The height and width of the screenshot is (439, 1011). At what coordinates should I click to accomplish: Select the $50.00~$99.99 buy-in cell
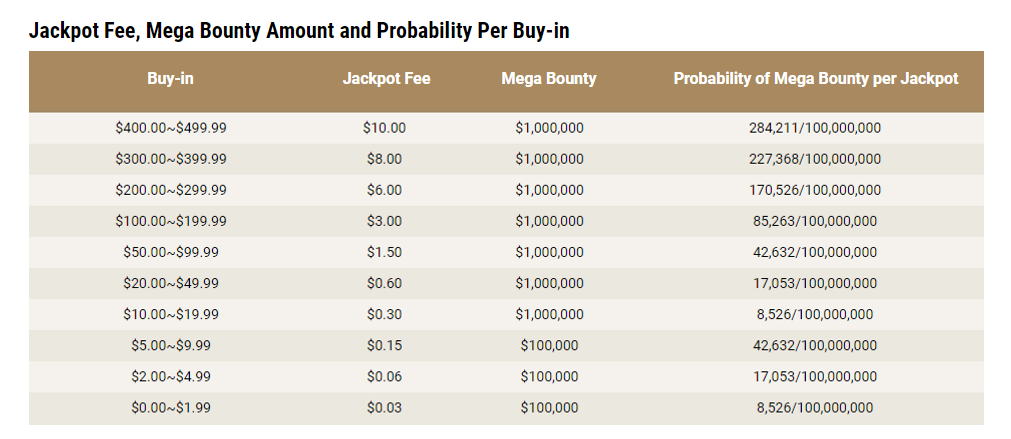[171, 252]
